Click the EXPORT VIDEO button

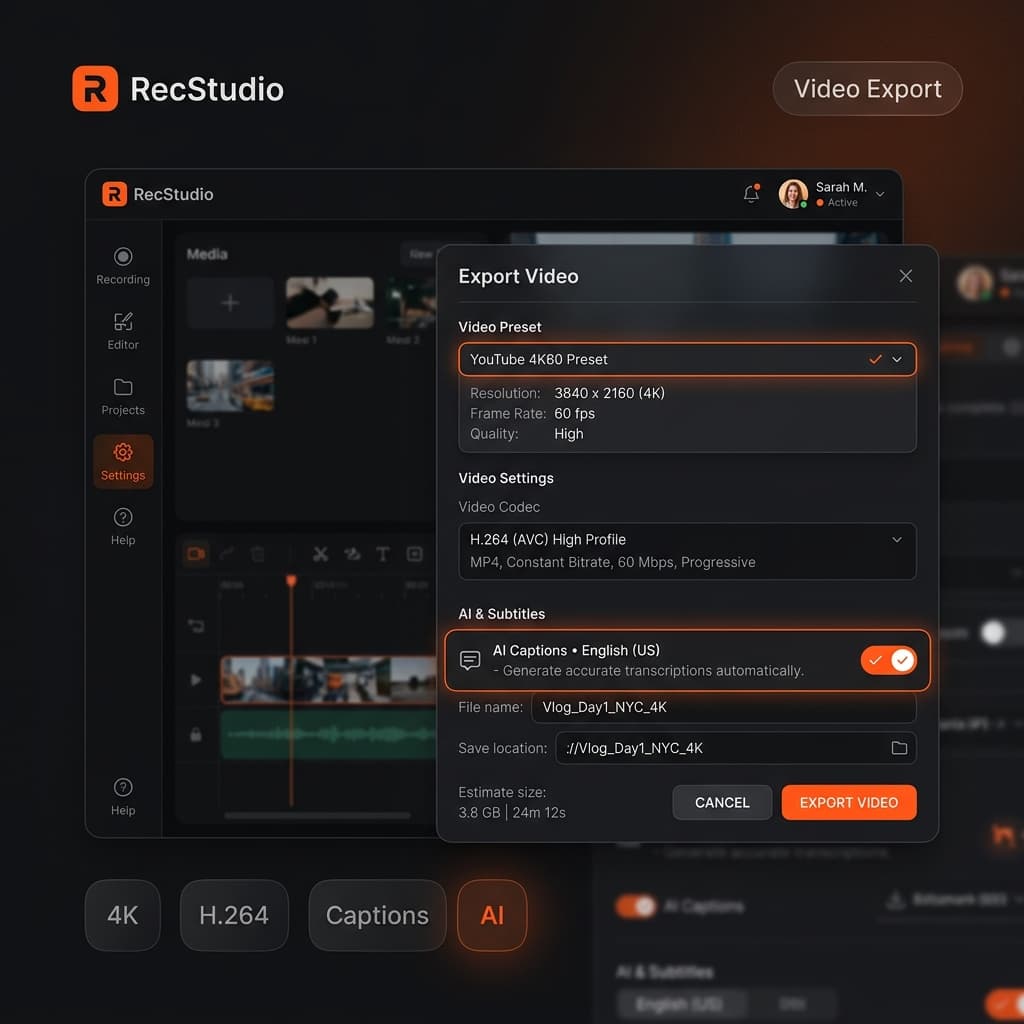click(849, 802)
